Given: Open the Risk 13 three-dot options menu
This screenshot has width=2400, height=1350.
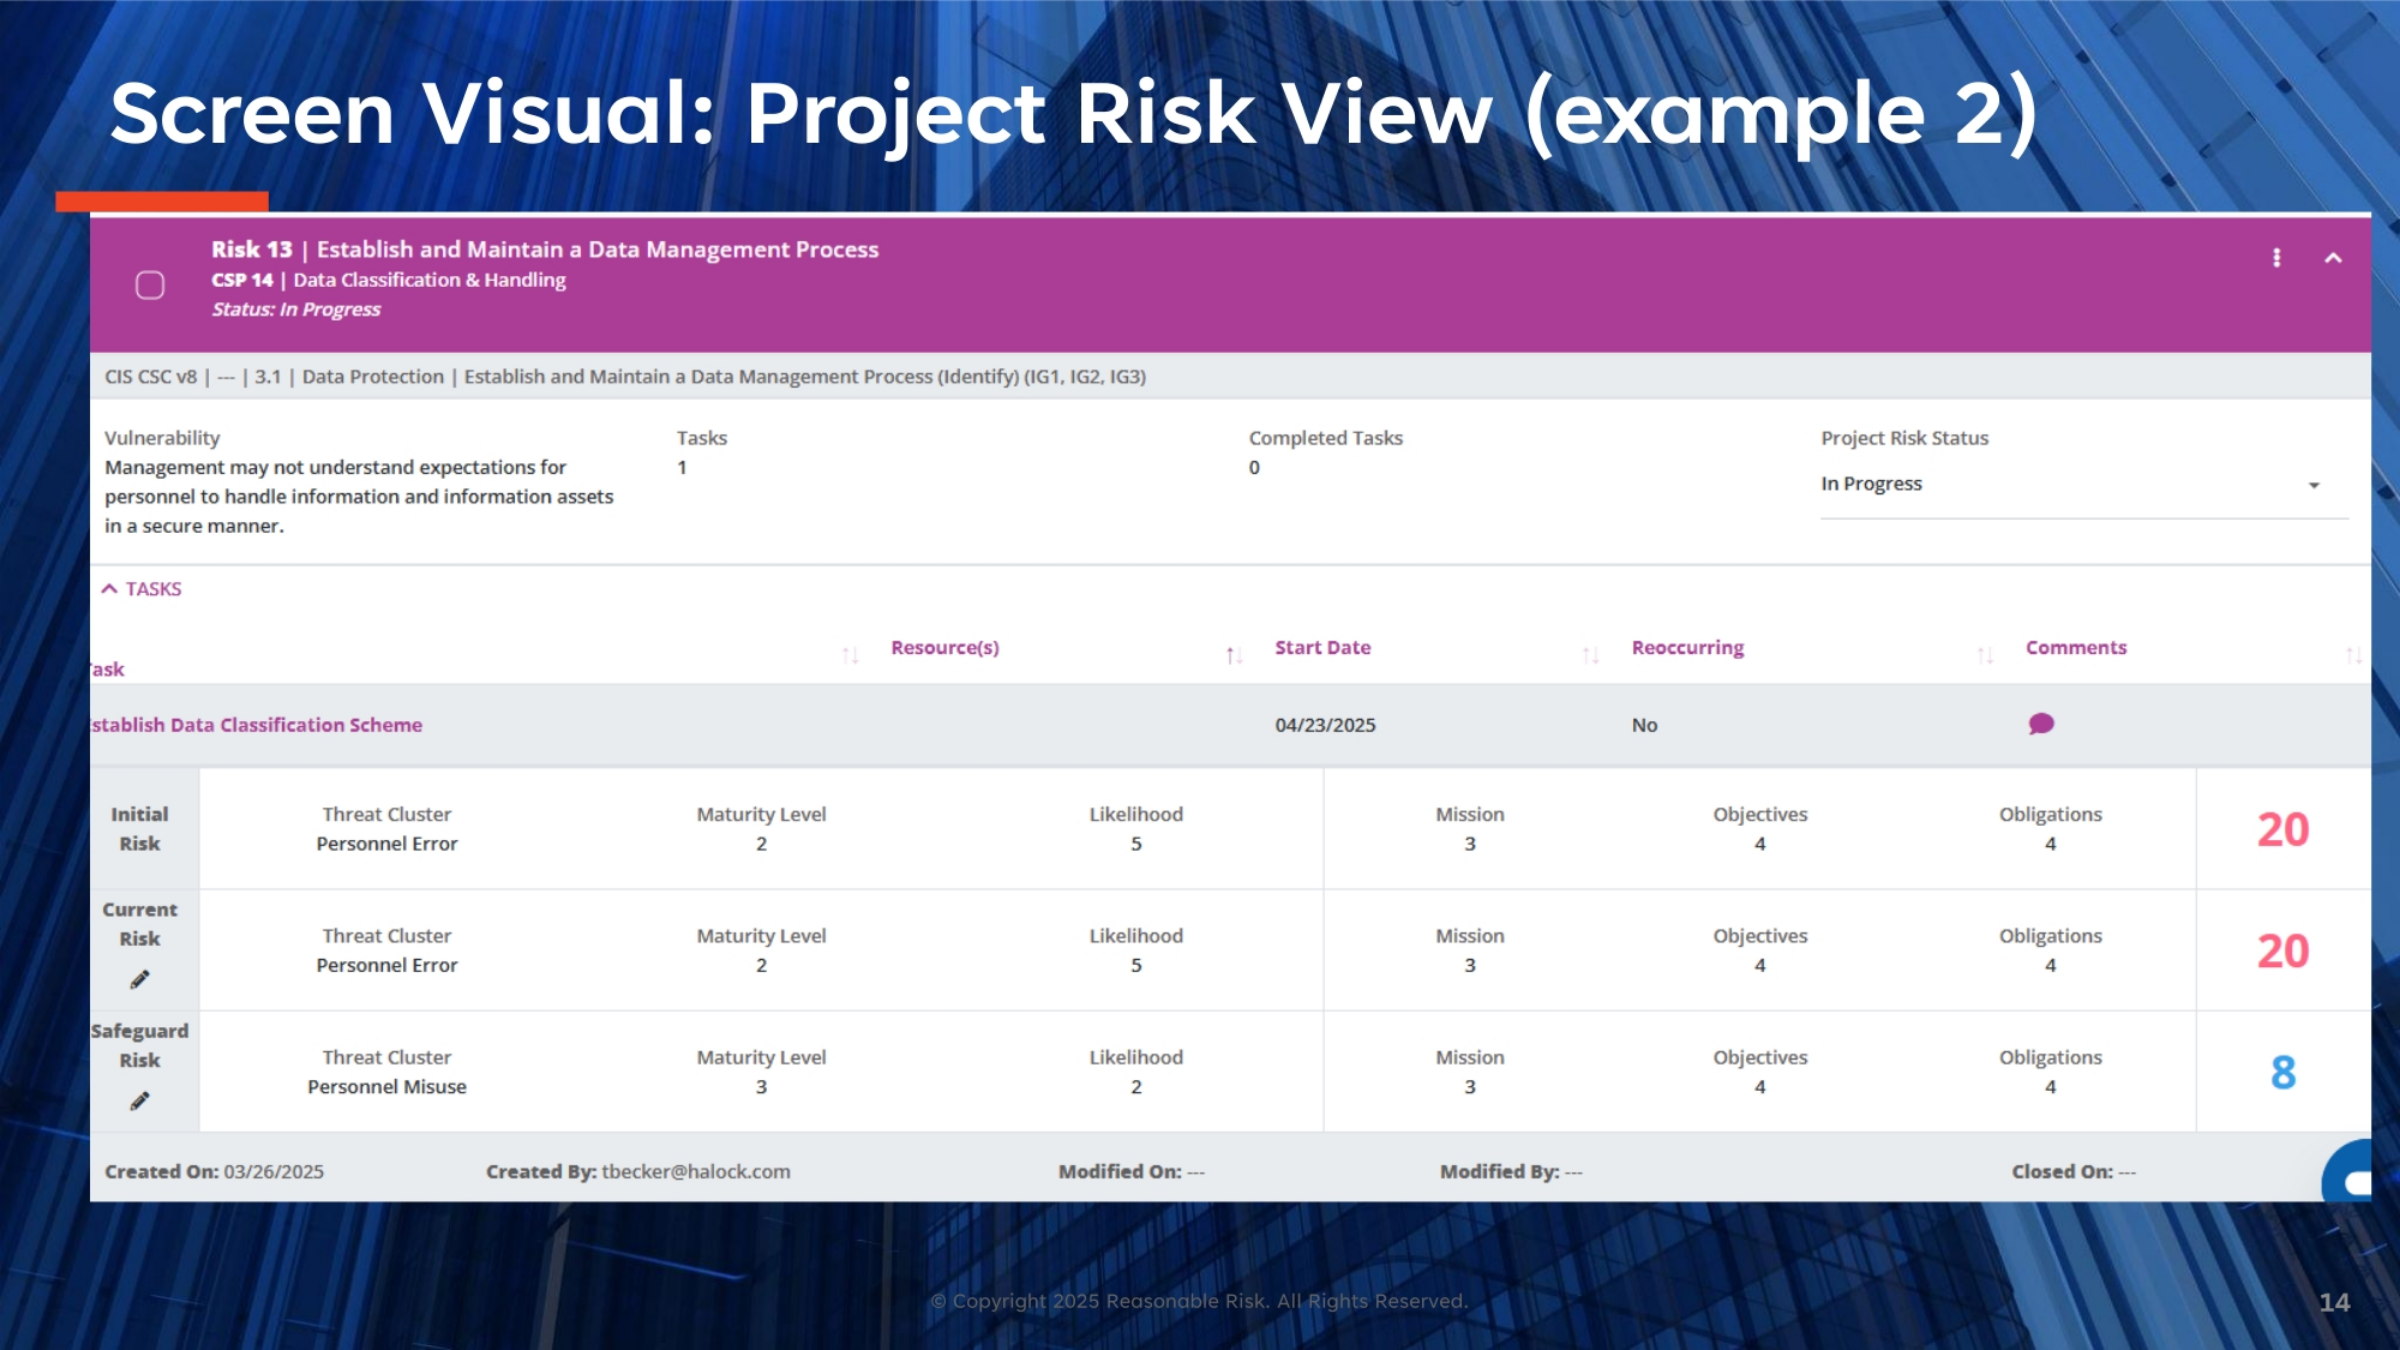Looking at the screenshot, I should (x=2277, y=258).
